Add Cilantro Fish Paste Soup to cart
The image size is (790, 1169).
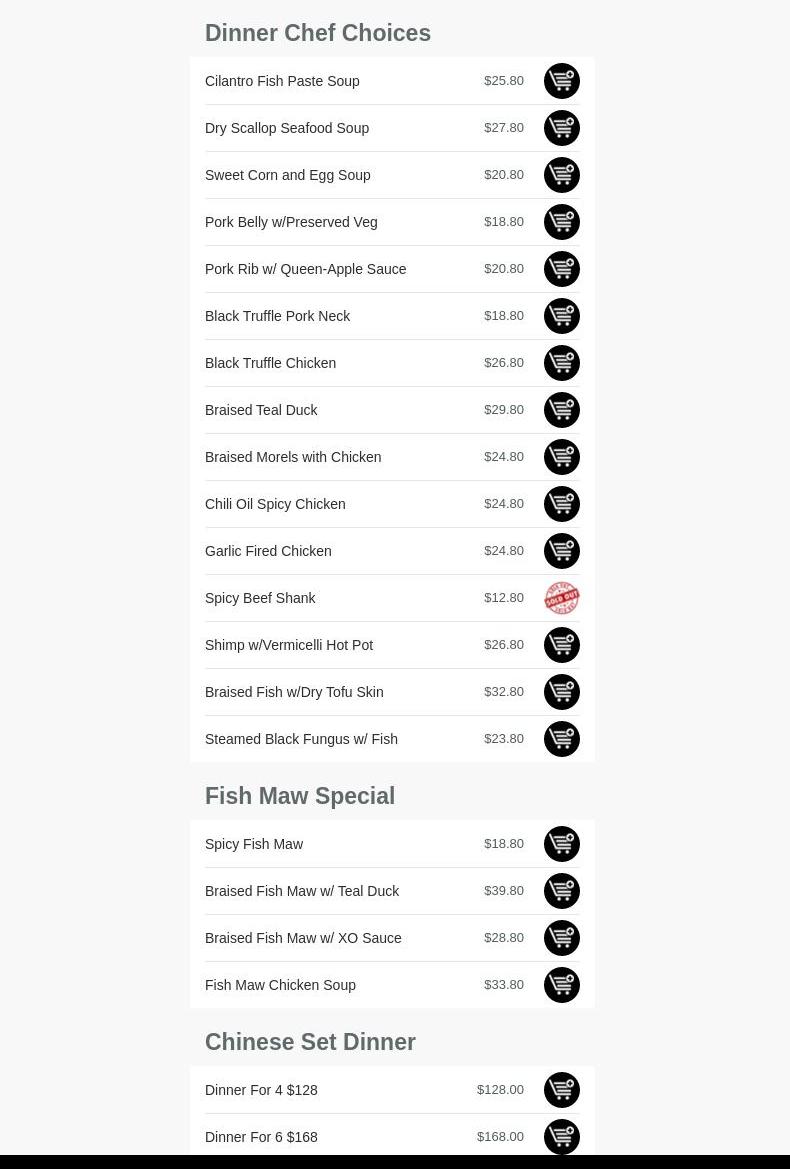tap(561, 81)
